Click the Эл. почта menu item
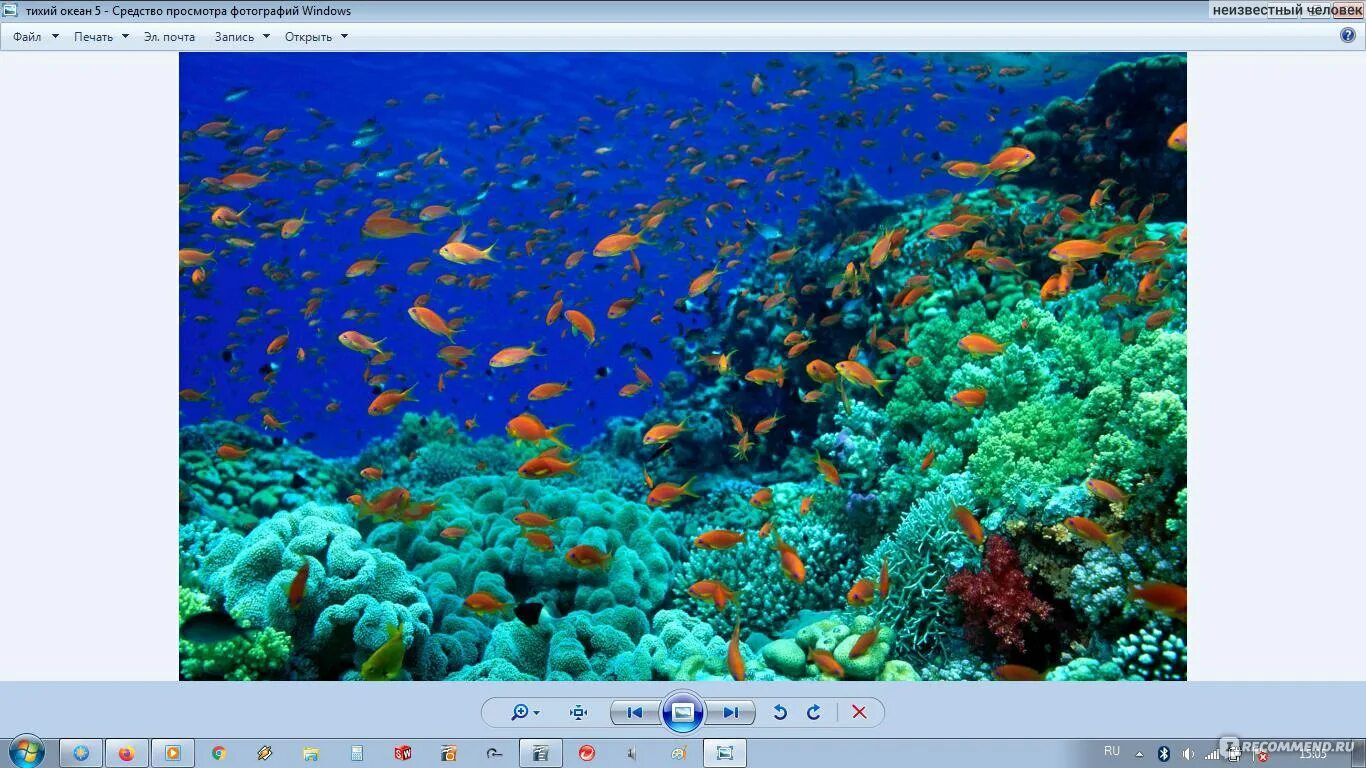This screenshot has width=1366, height=768. (x=169, y=37)
